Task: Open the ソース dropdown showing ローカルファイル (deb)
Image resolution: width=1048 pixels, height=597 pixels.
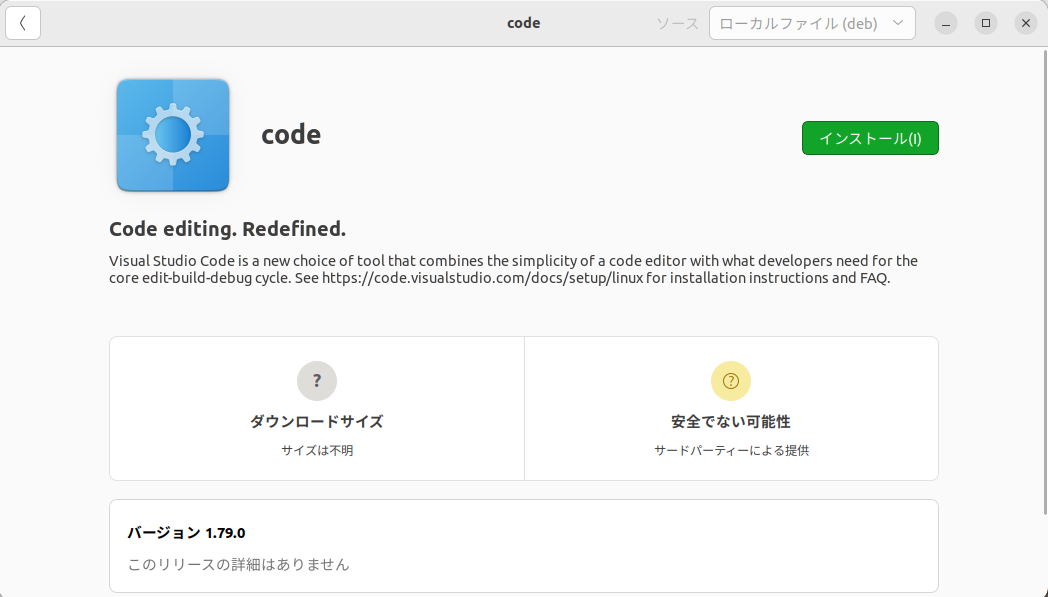Action: click(x=812, y=23)
